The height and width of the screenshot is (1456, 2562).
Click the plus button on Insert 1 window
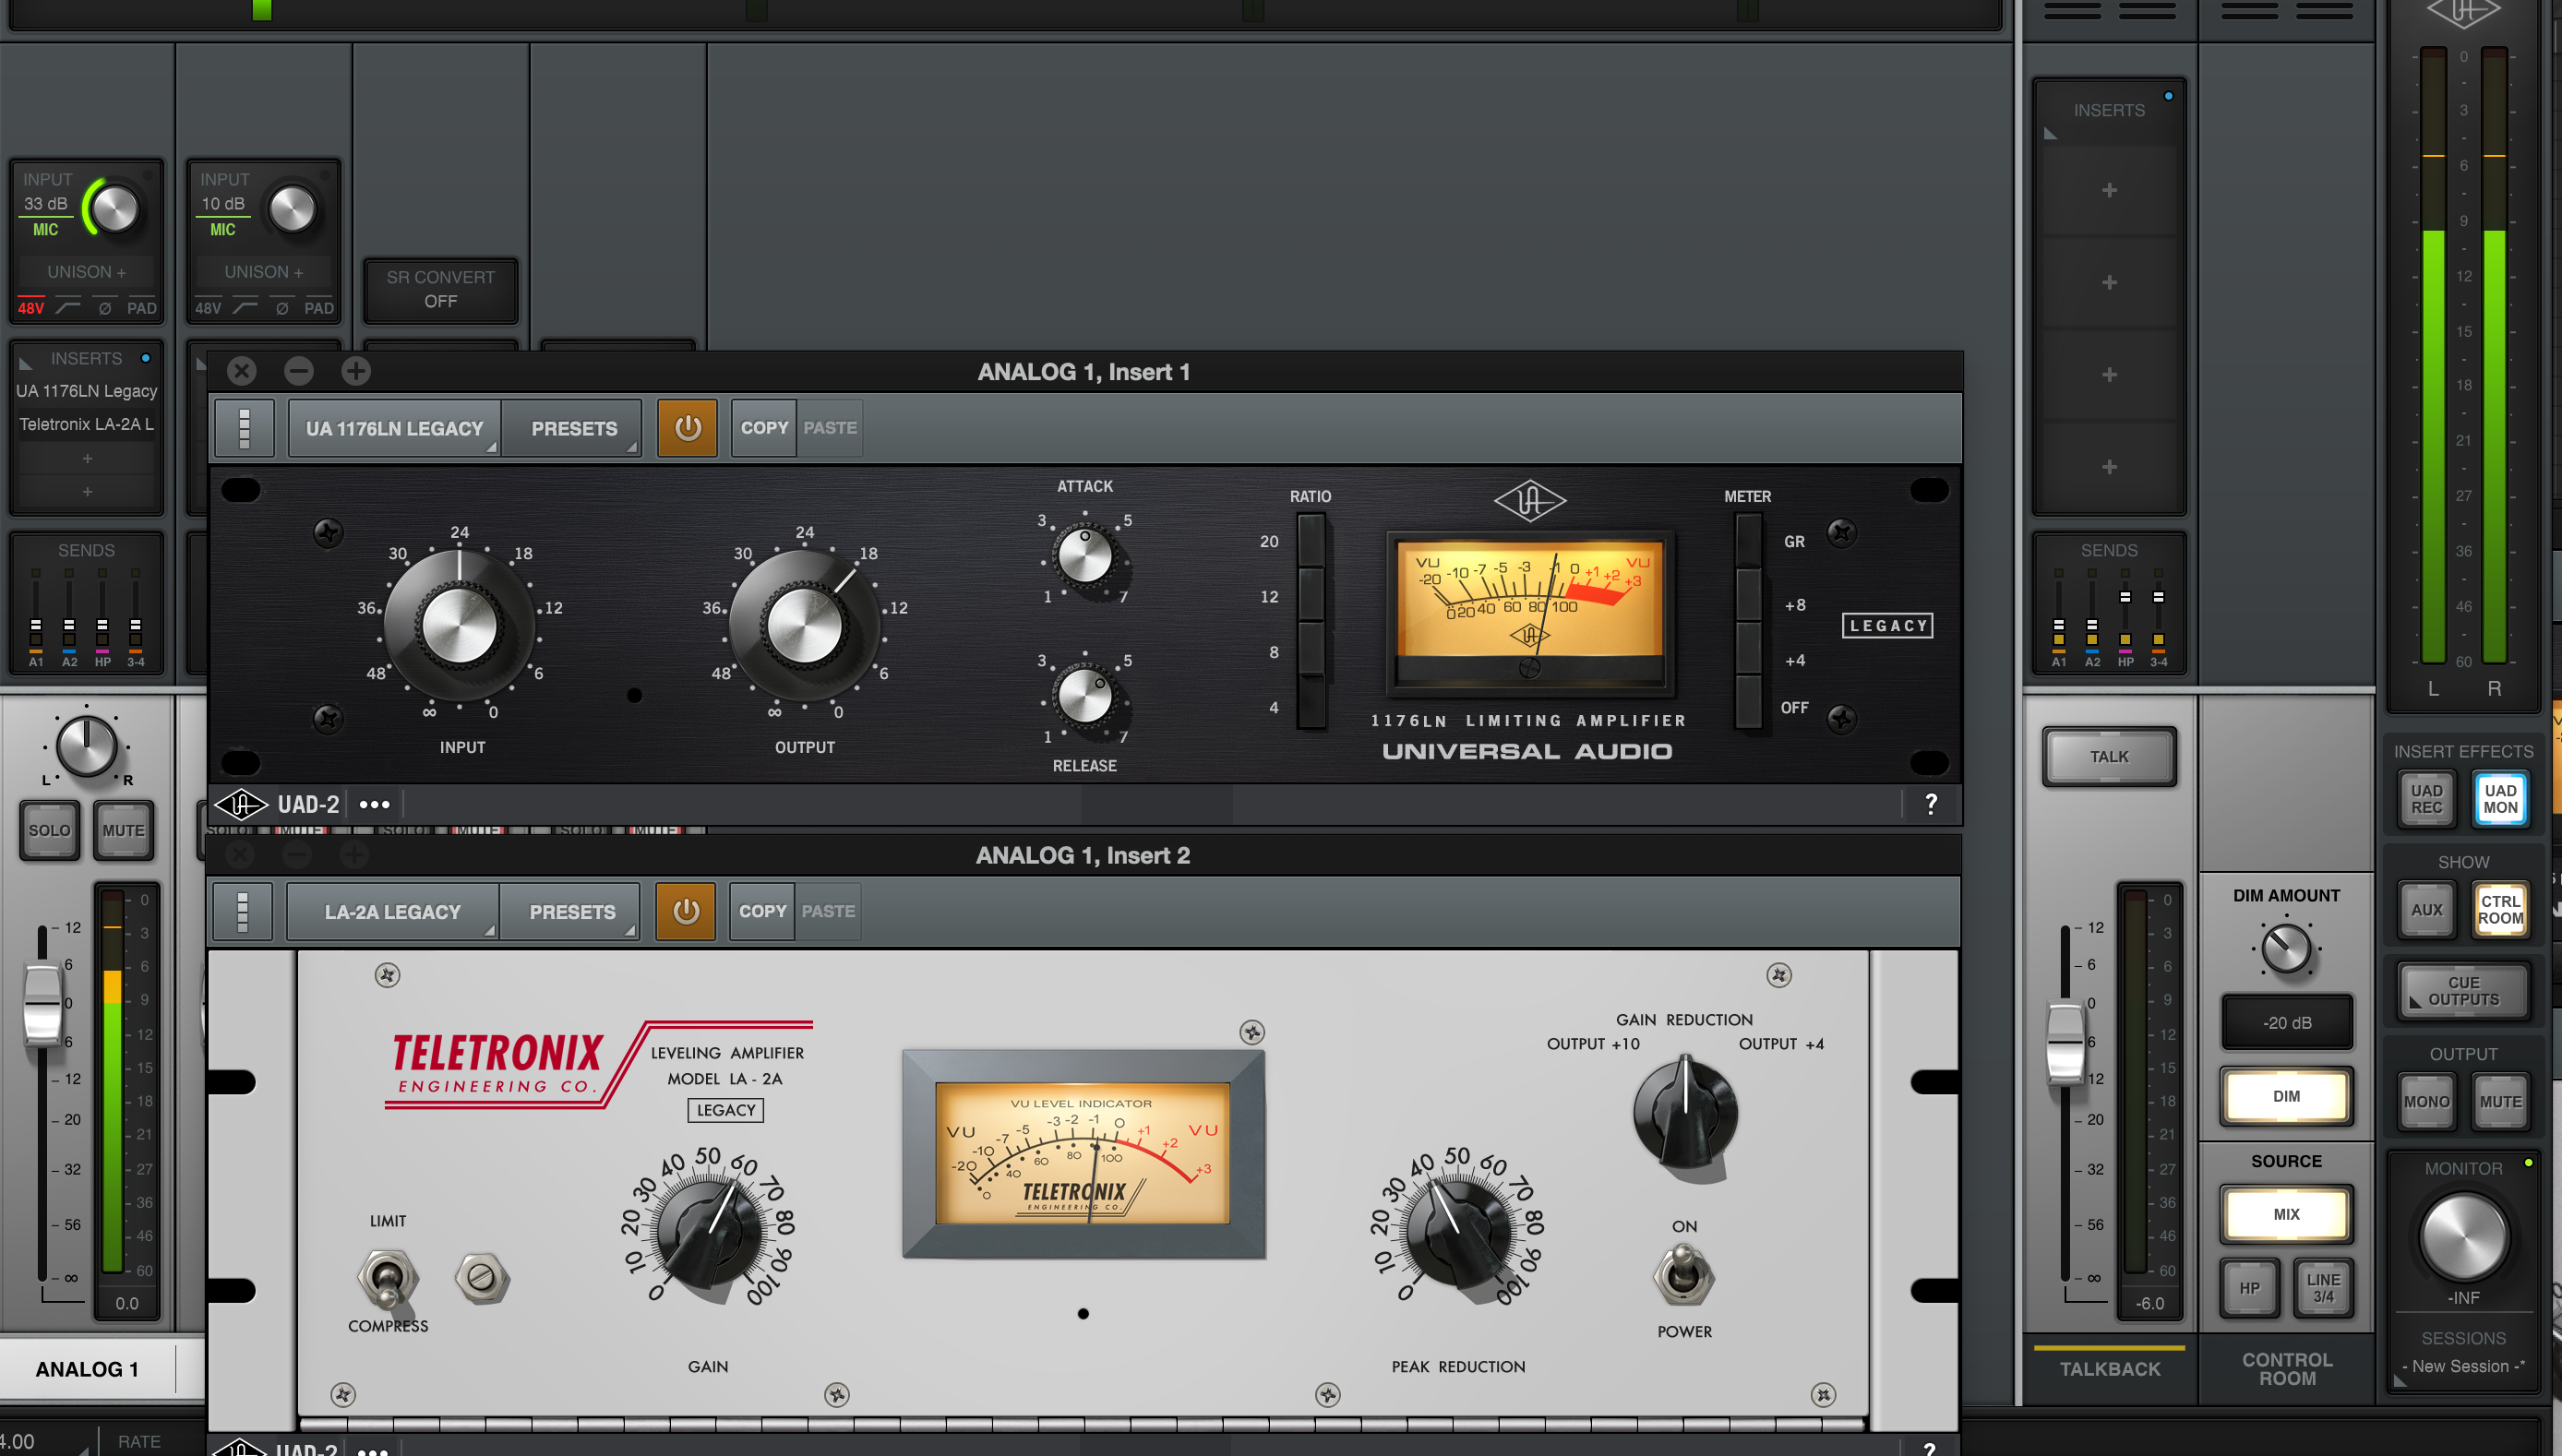[356, 371]
